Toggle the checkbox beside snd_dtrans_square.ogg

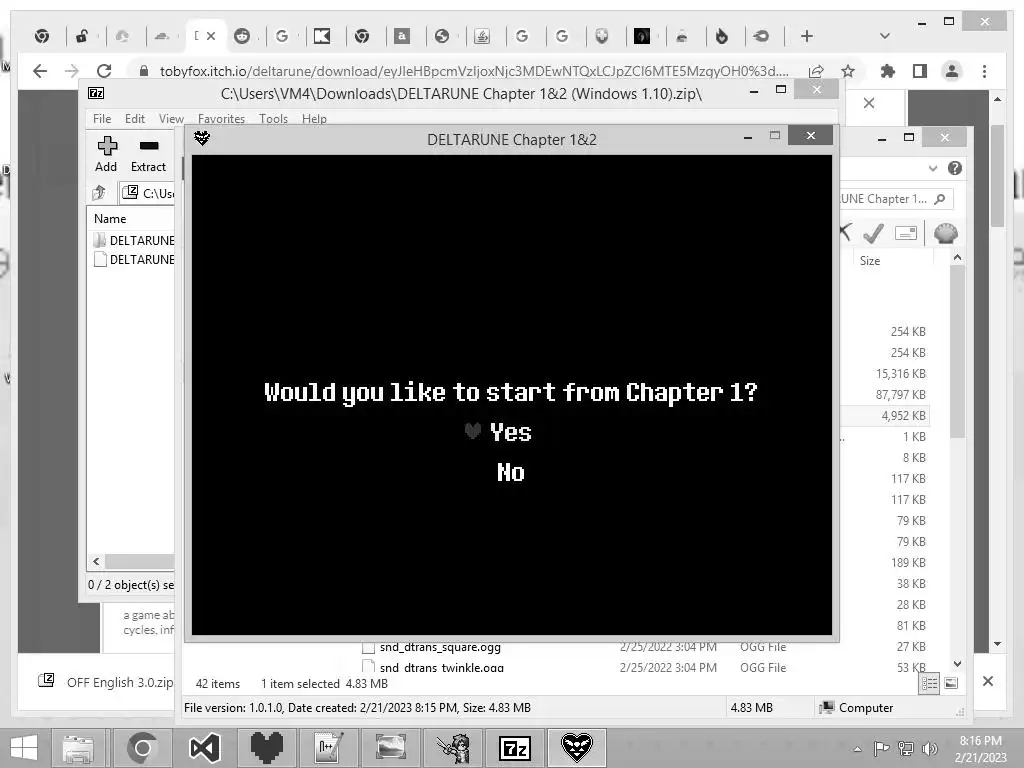click(x=368, y=648)
